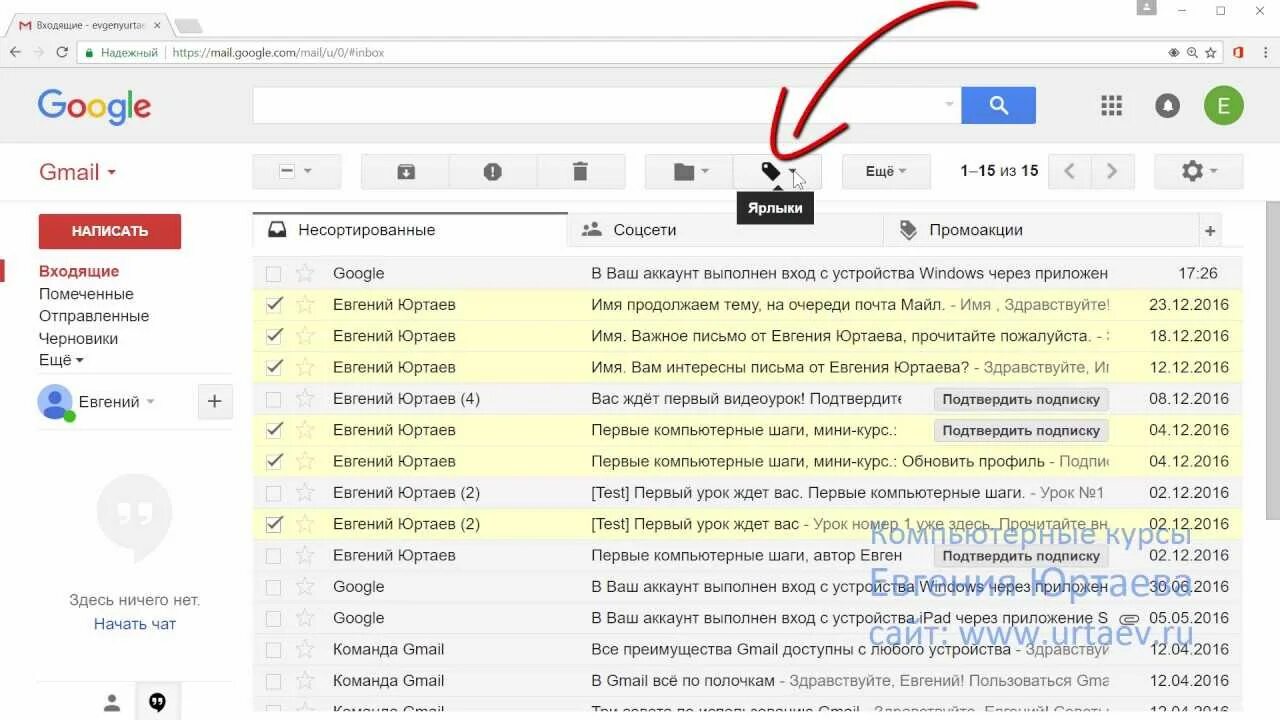Open the Hangouts conversations quote icon

tap(157, 702)
